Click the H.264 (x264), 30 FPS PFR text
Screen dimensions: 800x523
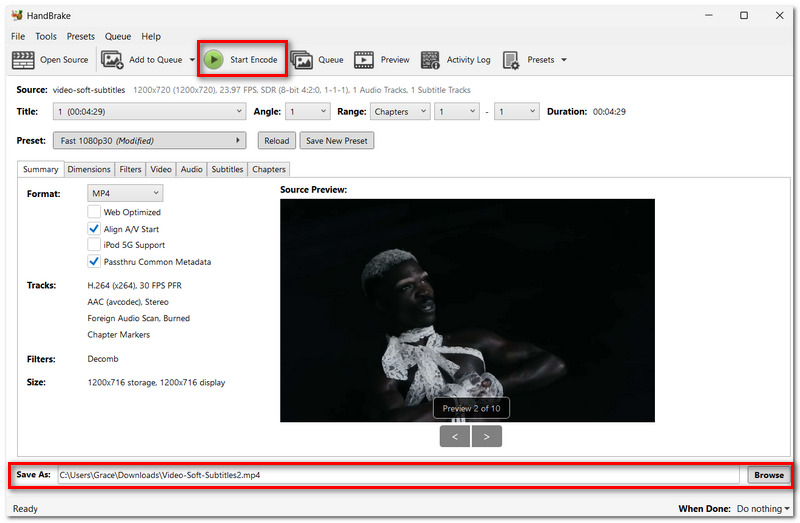[135, 285]
